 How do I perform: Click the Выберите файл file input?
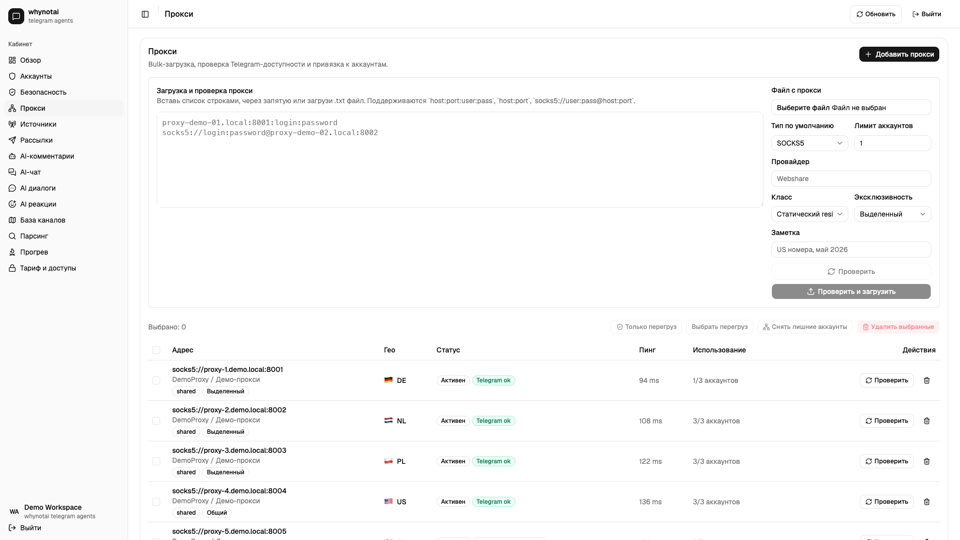[851, 108]
